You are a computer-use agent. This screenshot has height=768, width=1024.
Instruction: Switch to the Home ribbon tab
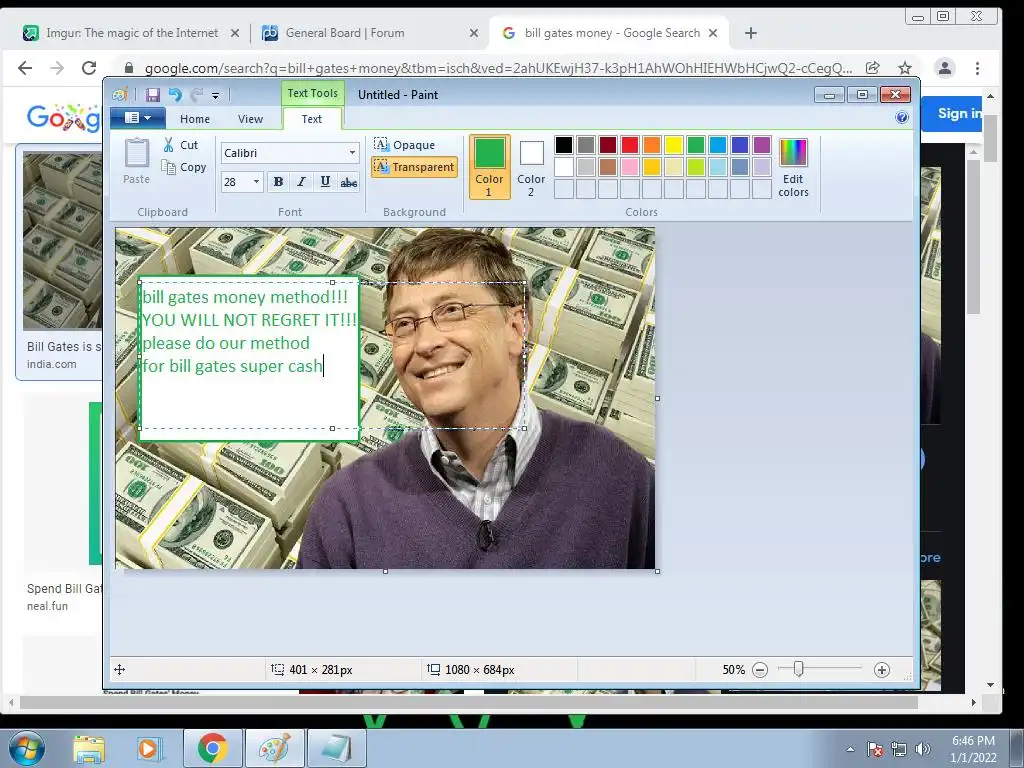[195, 119]
